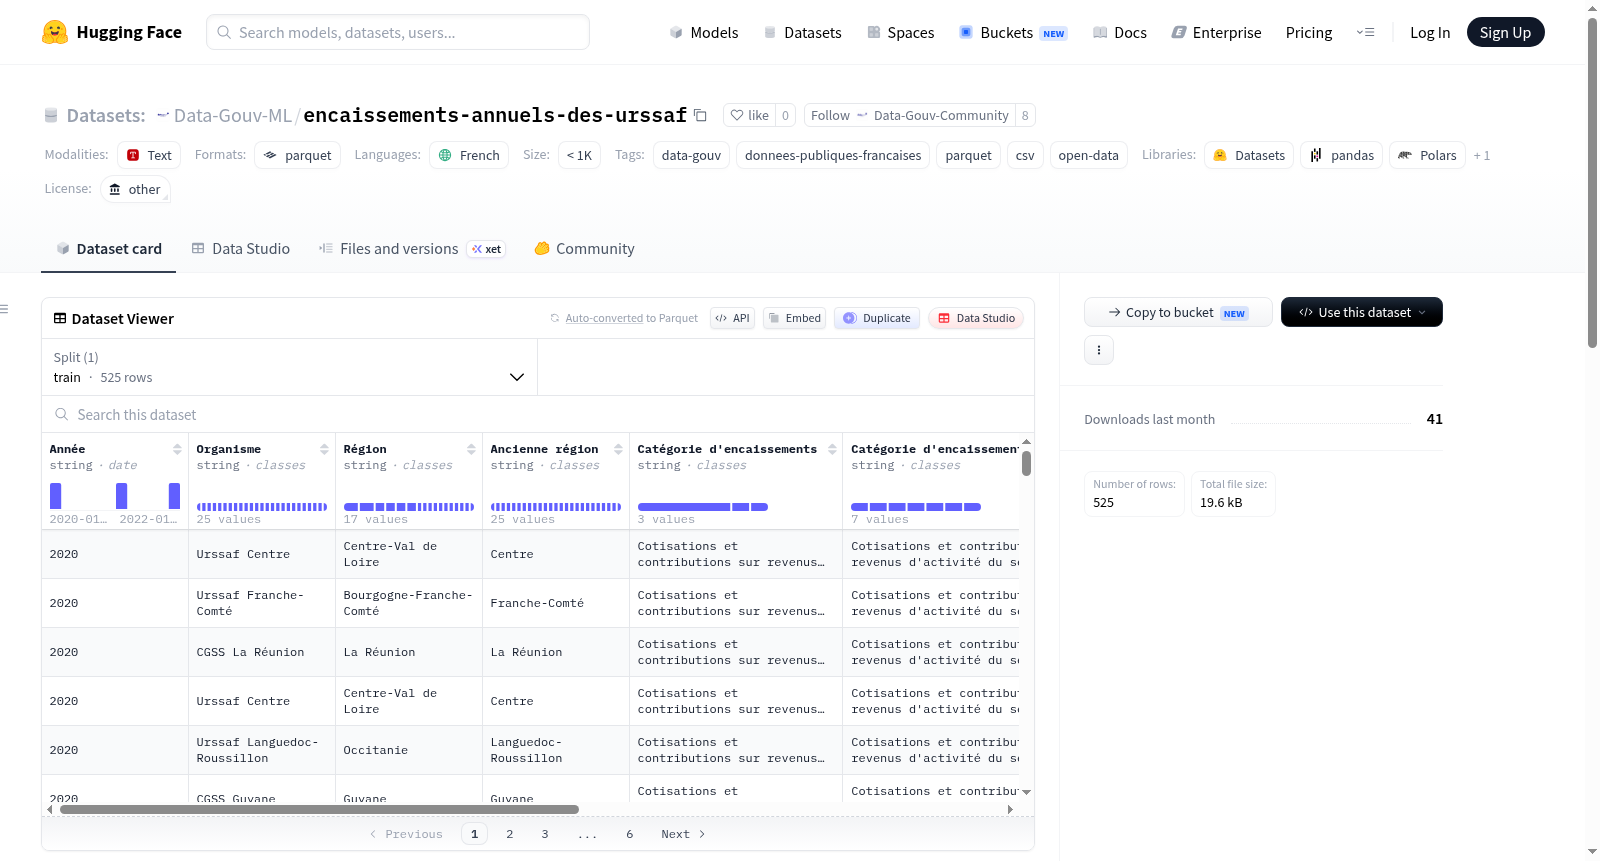Follow Data-Gouv-Community

click(909, 115)
